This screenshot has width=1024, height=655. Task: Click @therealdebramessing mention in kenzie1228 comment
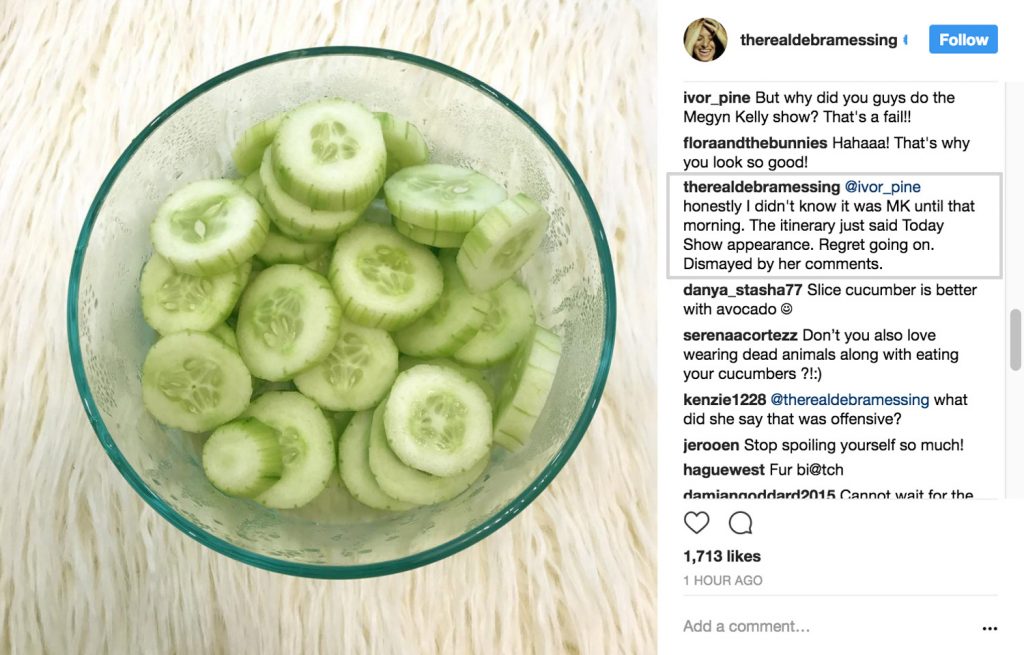[850, 400]
